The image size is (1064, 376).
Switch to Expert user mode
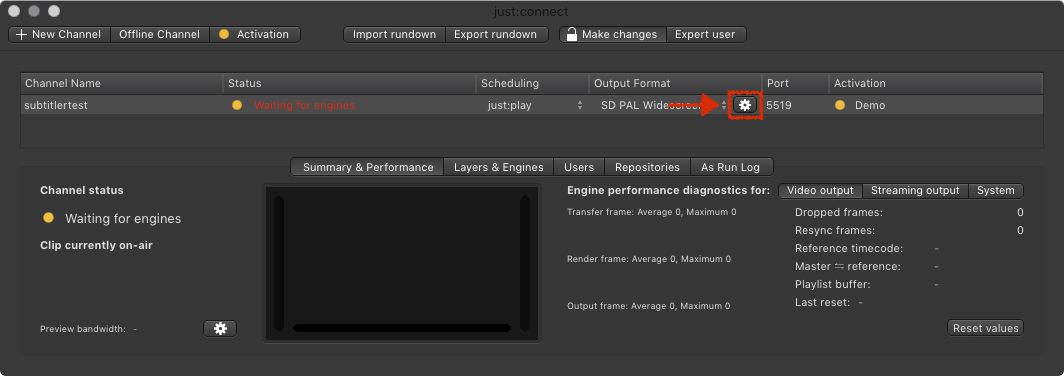point(705,34)
